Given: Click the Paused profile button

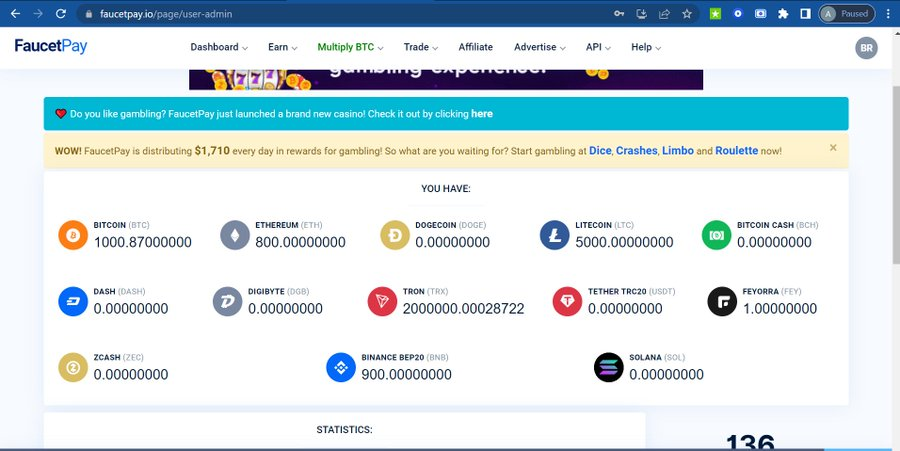Looking at the screenshot, I should click(x=847, y=14).
